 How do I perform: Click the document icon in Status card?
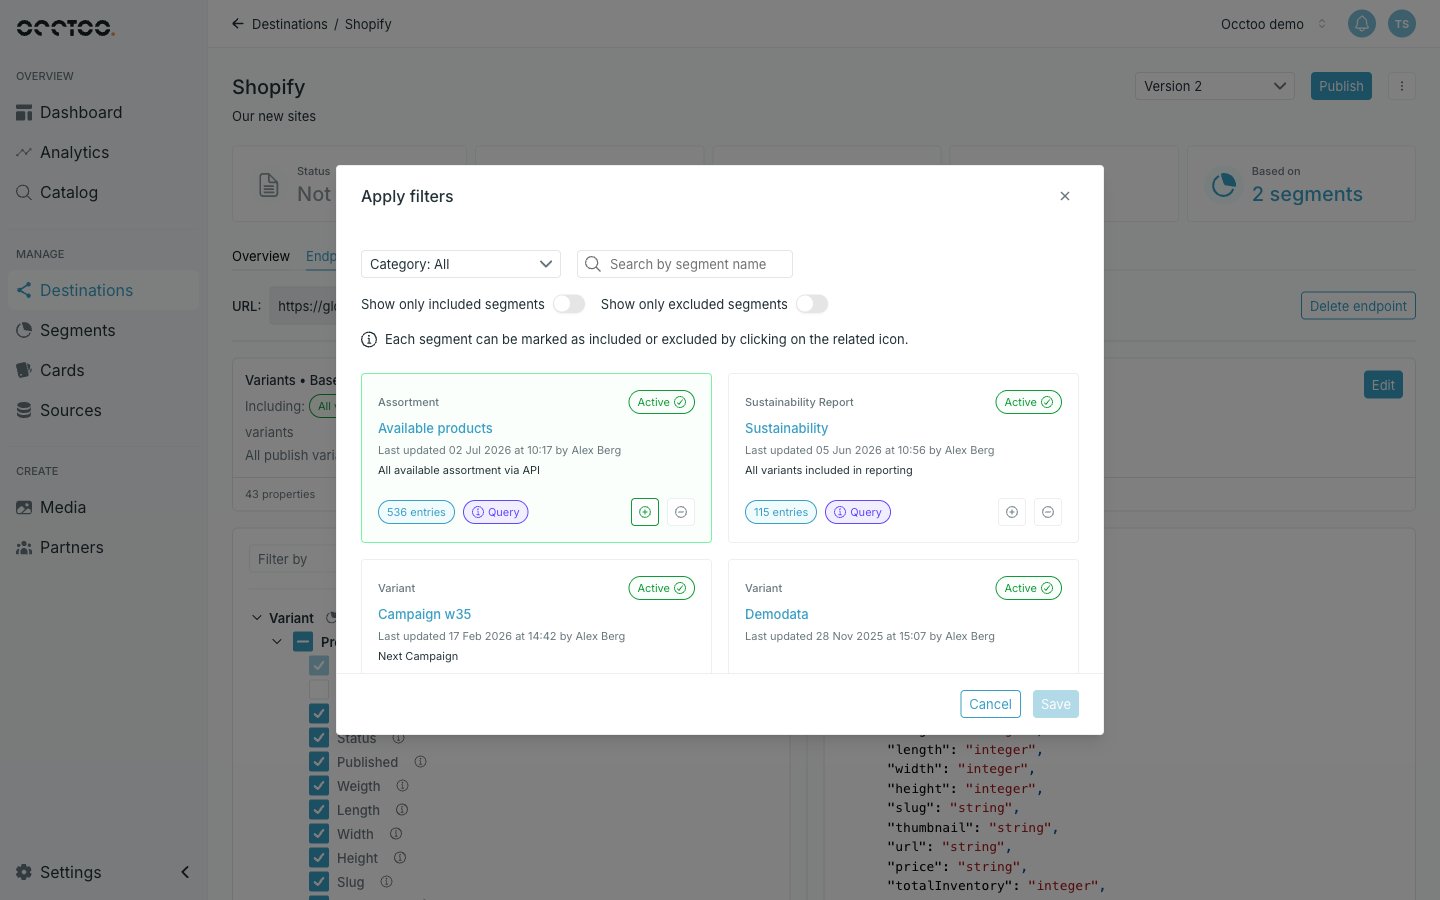(x=269, y=185)
